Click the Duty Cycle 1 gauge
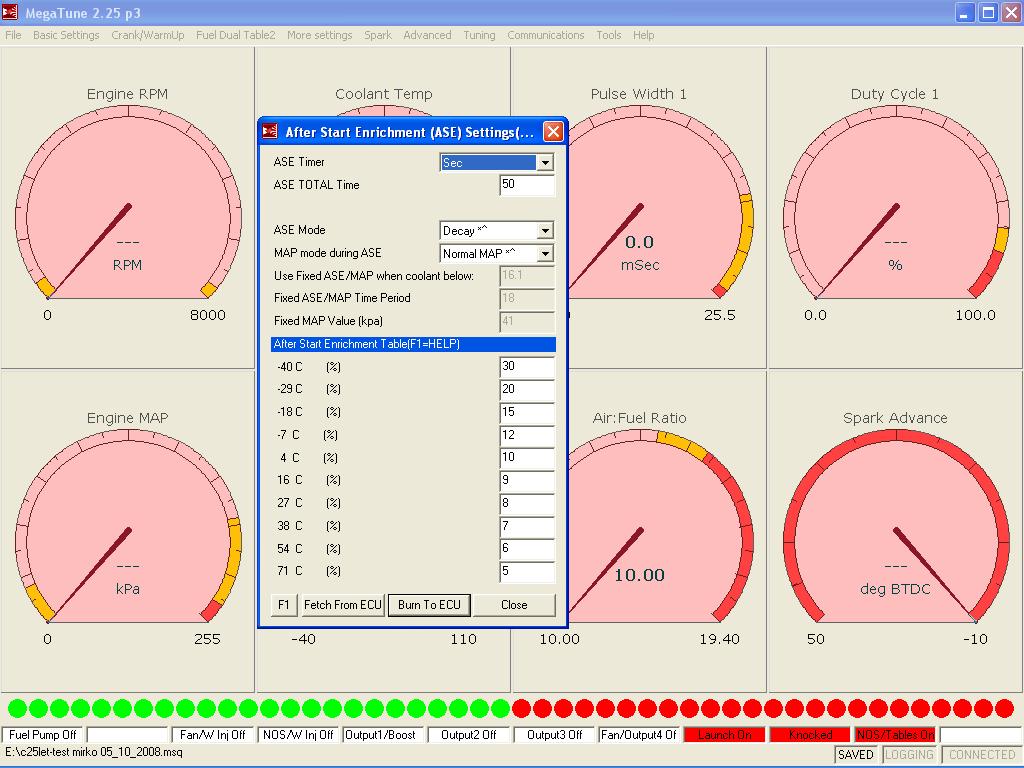This screenshot has width=1024, height=768. [895, 208]
